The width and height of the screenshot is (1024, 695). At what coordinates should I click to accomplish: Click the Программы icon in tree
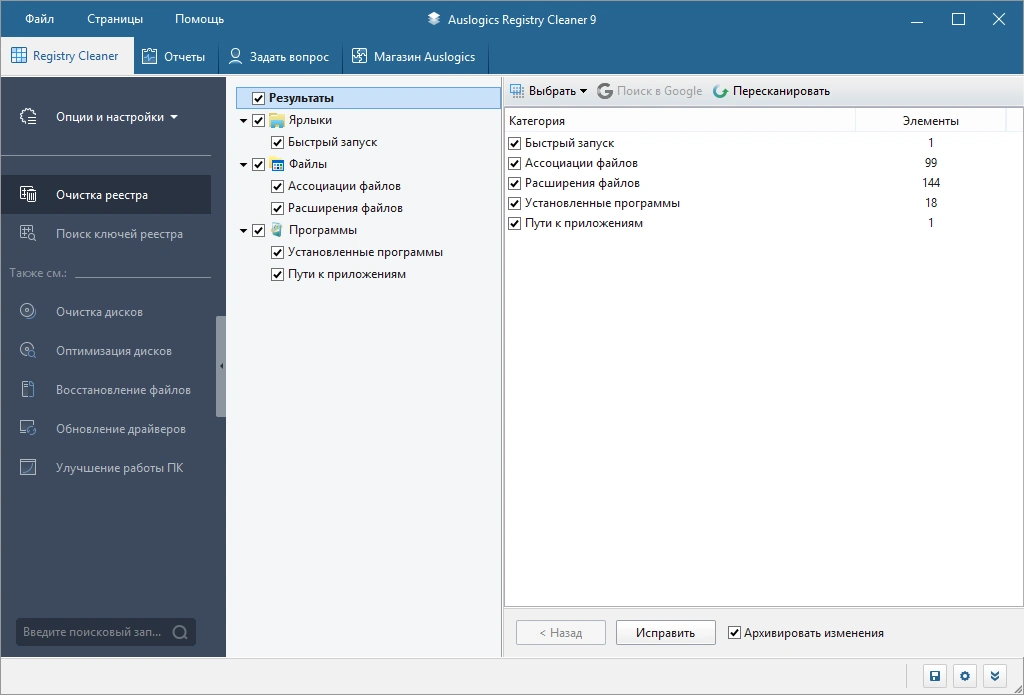pos(277,230)
